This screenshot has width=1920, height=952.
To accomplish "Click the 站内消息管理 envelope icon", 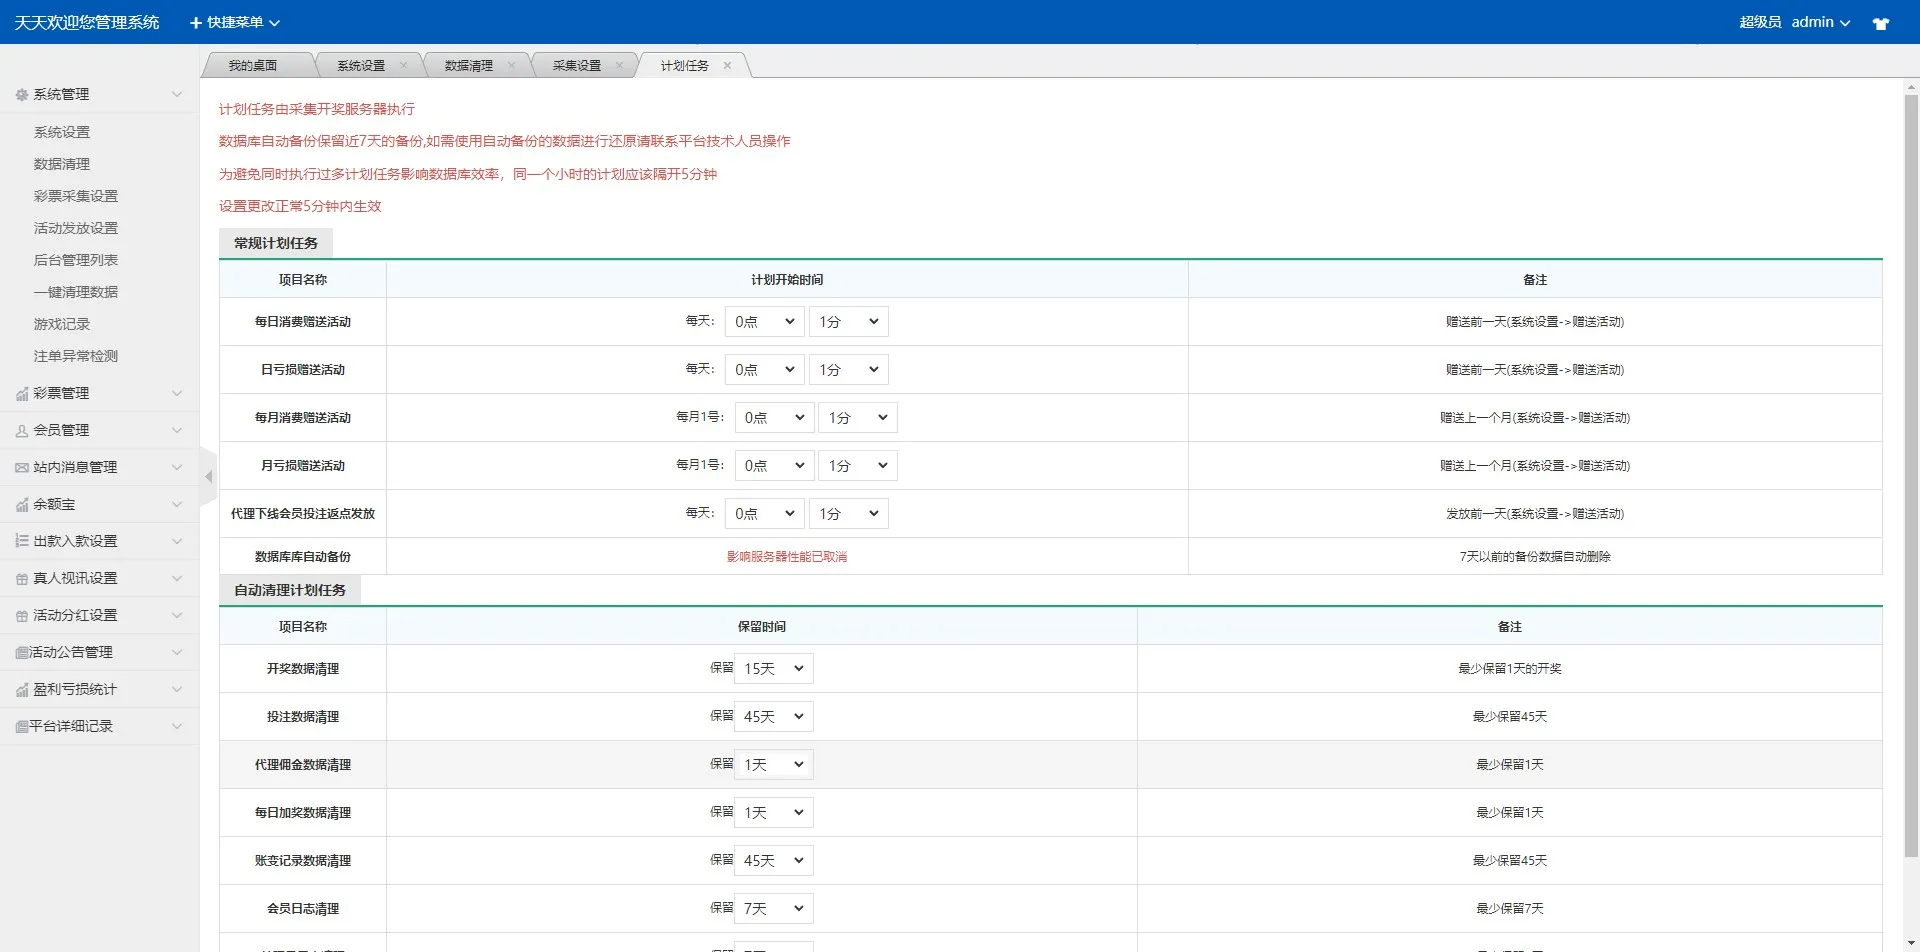I will coord(20,467).
